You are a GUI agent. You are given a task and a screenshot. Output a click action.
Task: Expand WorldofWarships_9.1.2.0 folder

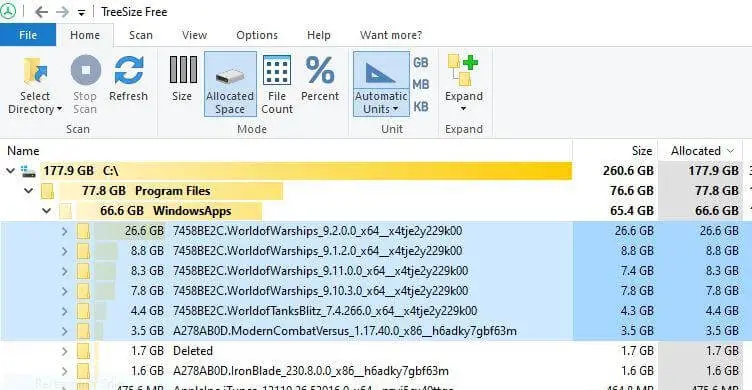coord(65,251)
